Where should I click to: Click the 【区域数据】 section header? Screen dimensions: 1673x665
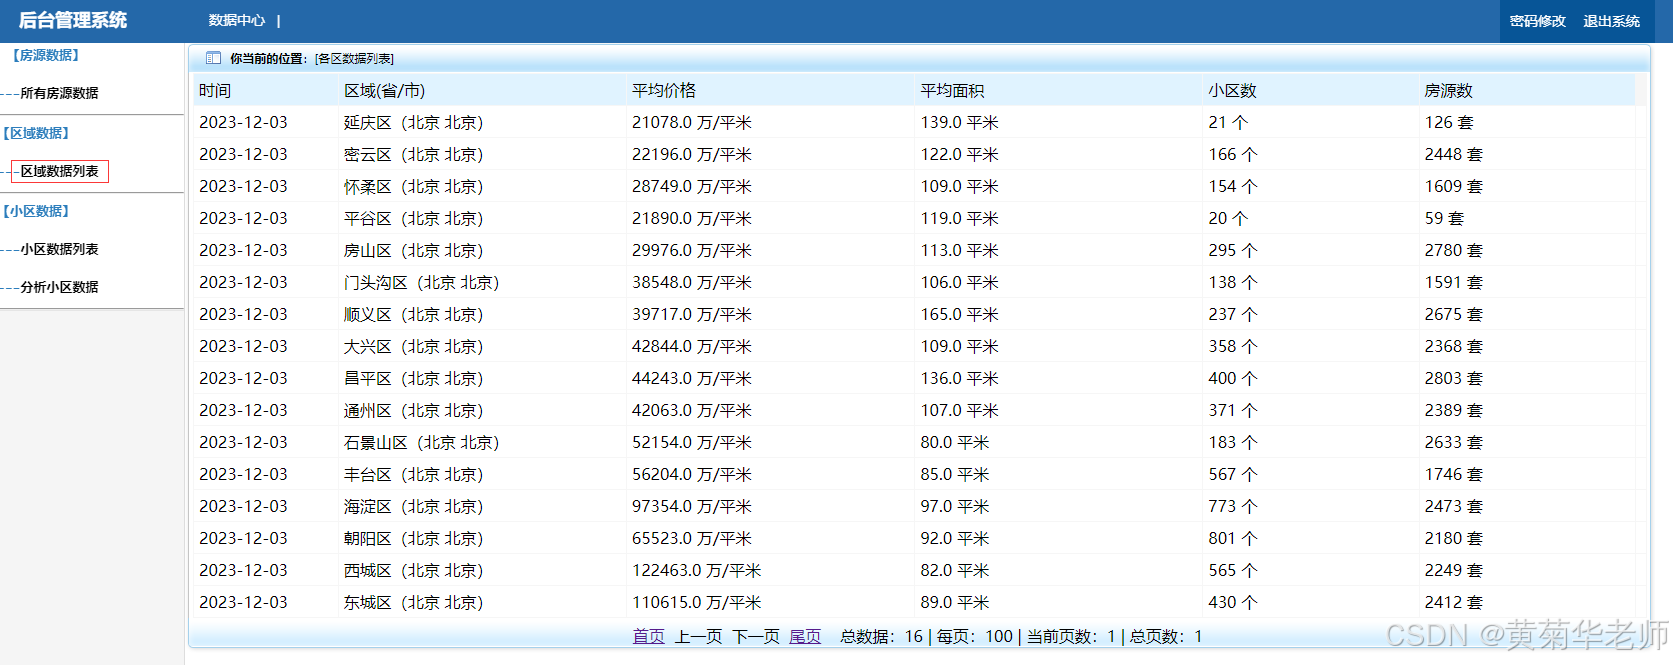click(x=35, y=133)
